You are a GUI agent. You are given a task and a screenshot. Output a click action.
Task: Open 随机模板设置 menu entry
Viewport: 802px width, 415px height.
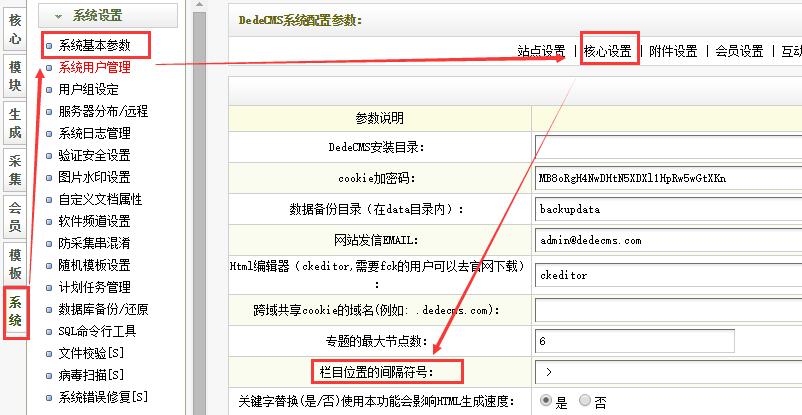pos(95,265)
